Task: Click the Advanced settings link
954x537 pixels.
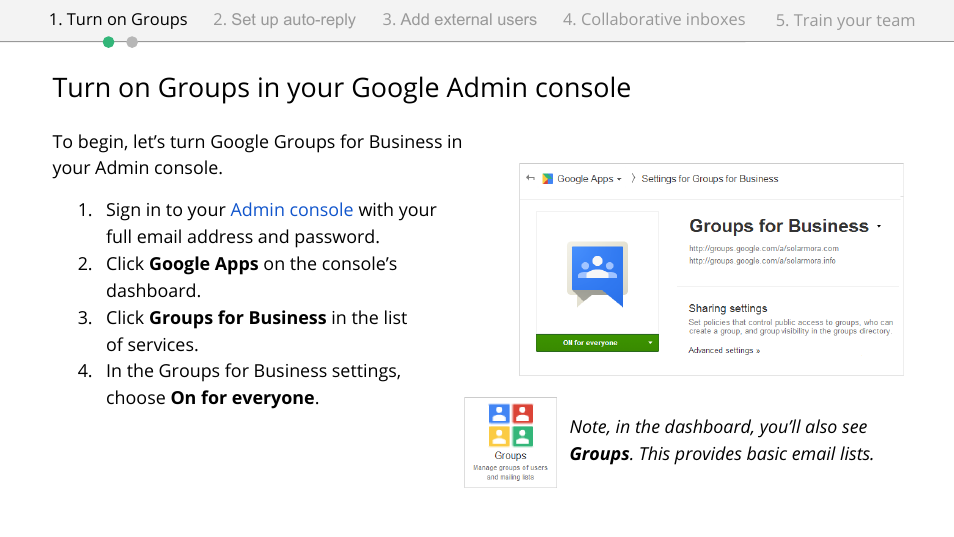Action: point(724,350)
